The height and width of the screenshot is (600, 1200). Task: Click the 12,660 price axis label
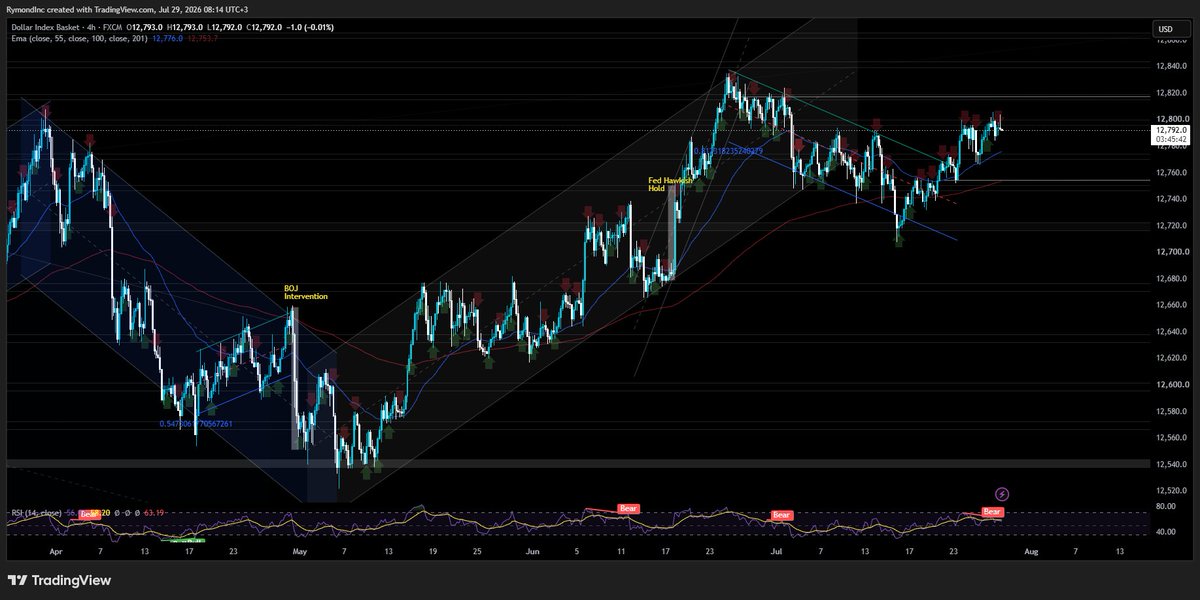tap(1170, 305)
